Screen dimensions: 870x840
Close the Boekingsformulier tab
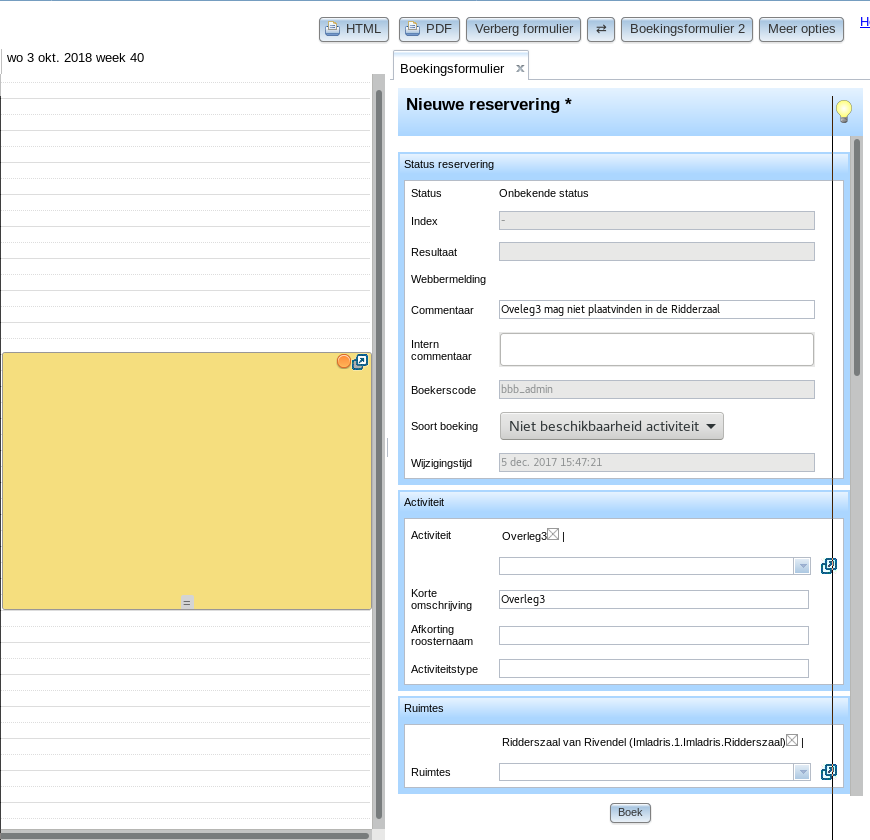[520, 68]
